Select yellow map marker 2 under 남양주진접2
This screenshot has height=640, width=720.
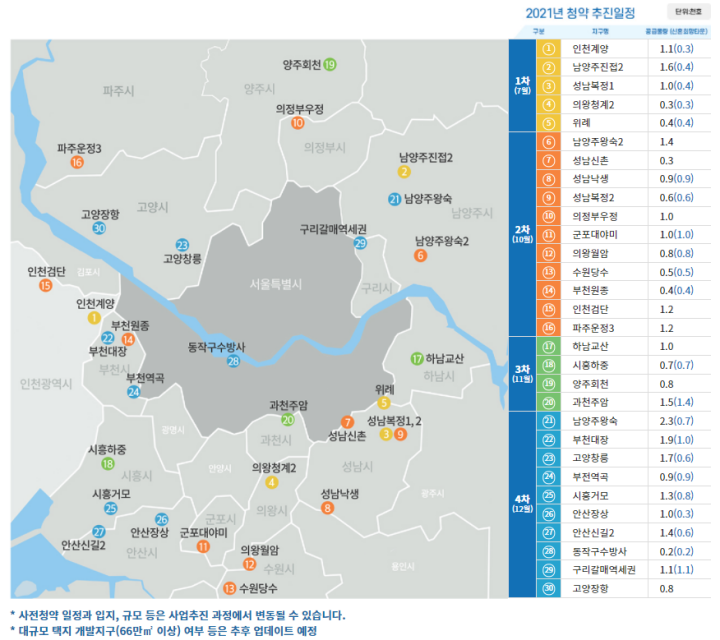click(404, 172)
